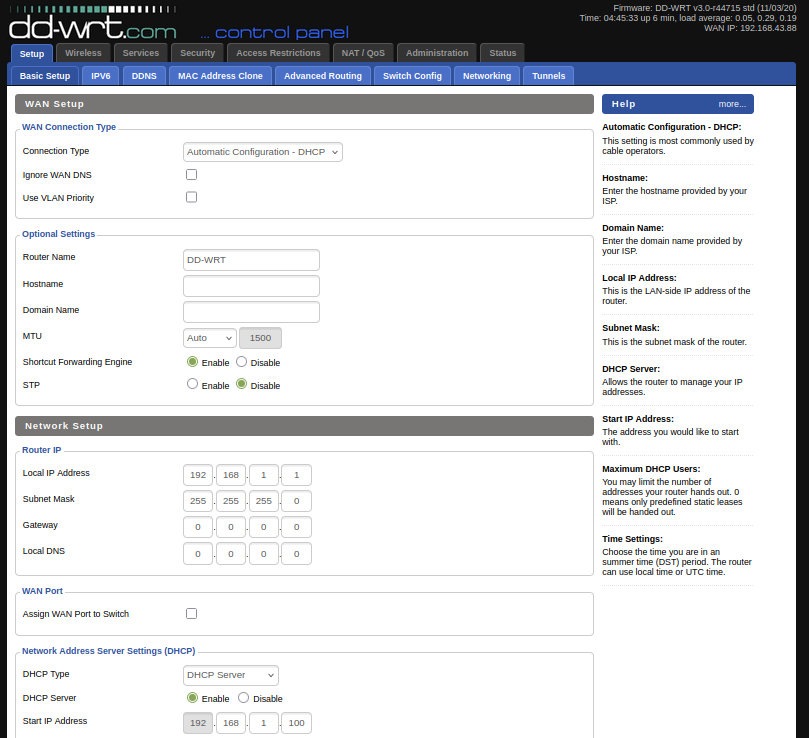Check Ignore WAN DNS box
Viewport: 809px width, 738px height.
tap(191, 174)
